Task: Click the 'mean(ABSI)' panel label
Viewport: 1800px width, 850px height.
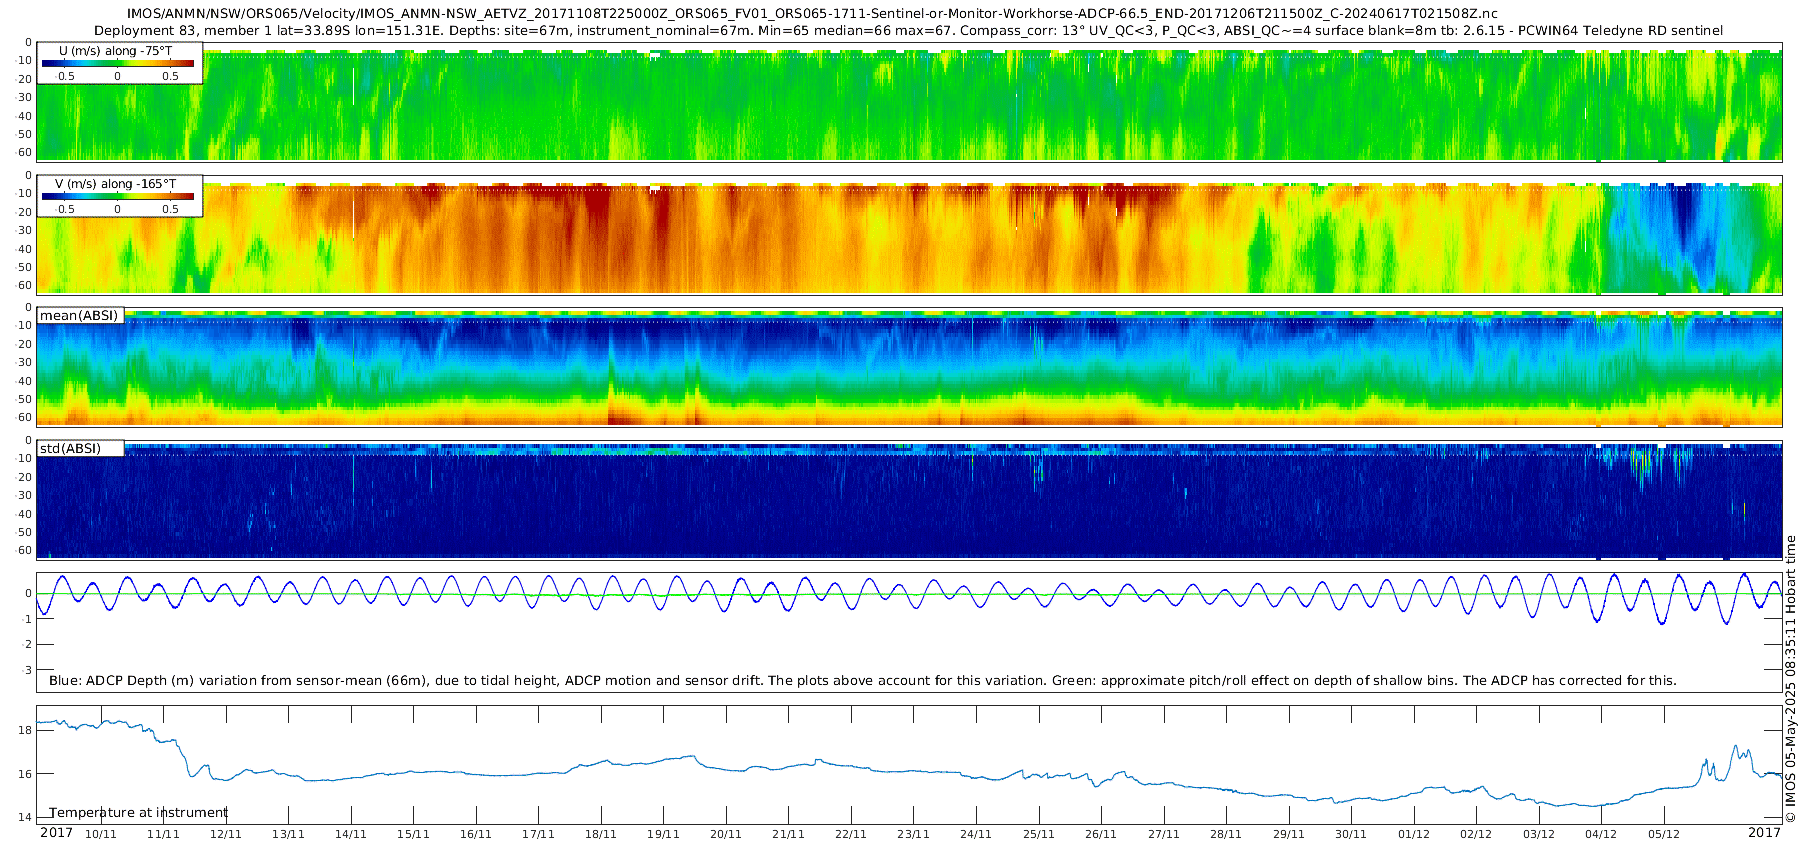Action: pyautogui.click(x=79, y=316)
